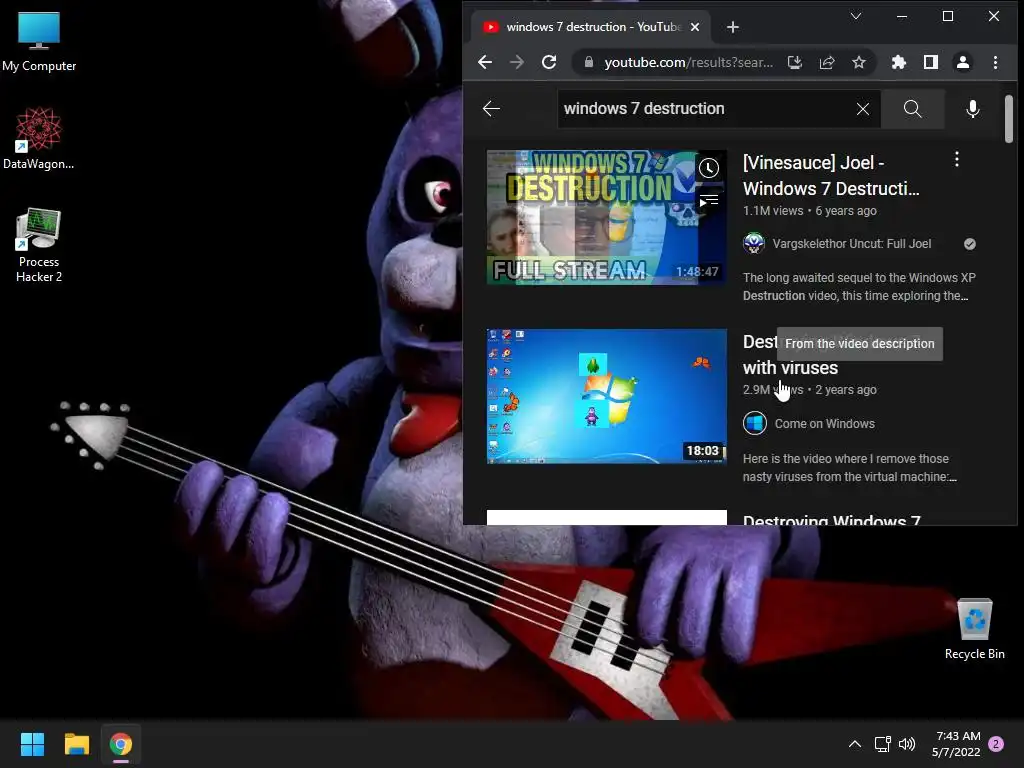
Task: Open the Windows Start menu
Action: [32, 744]
